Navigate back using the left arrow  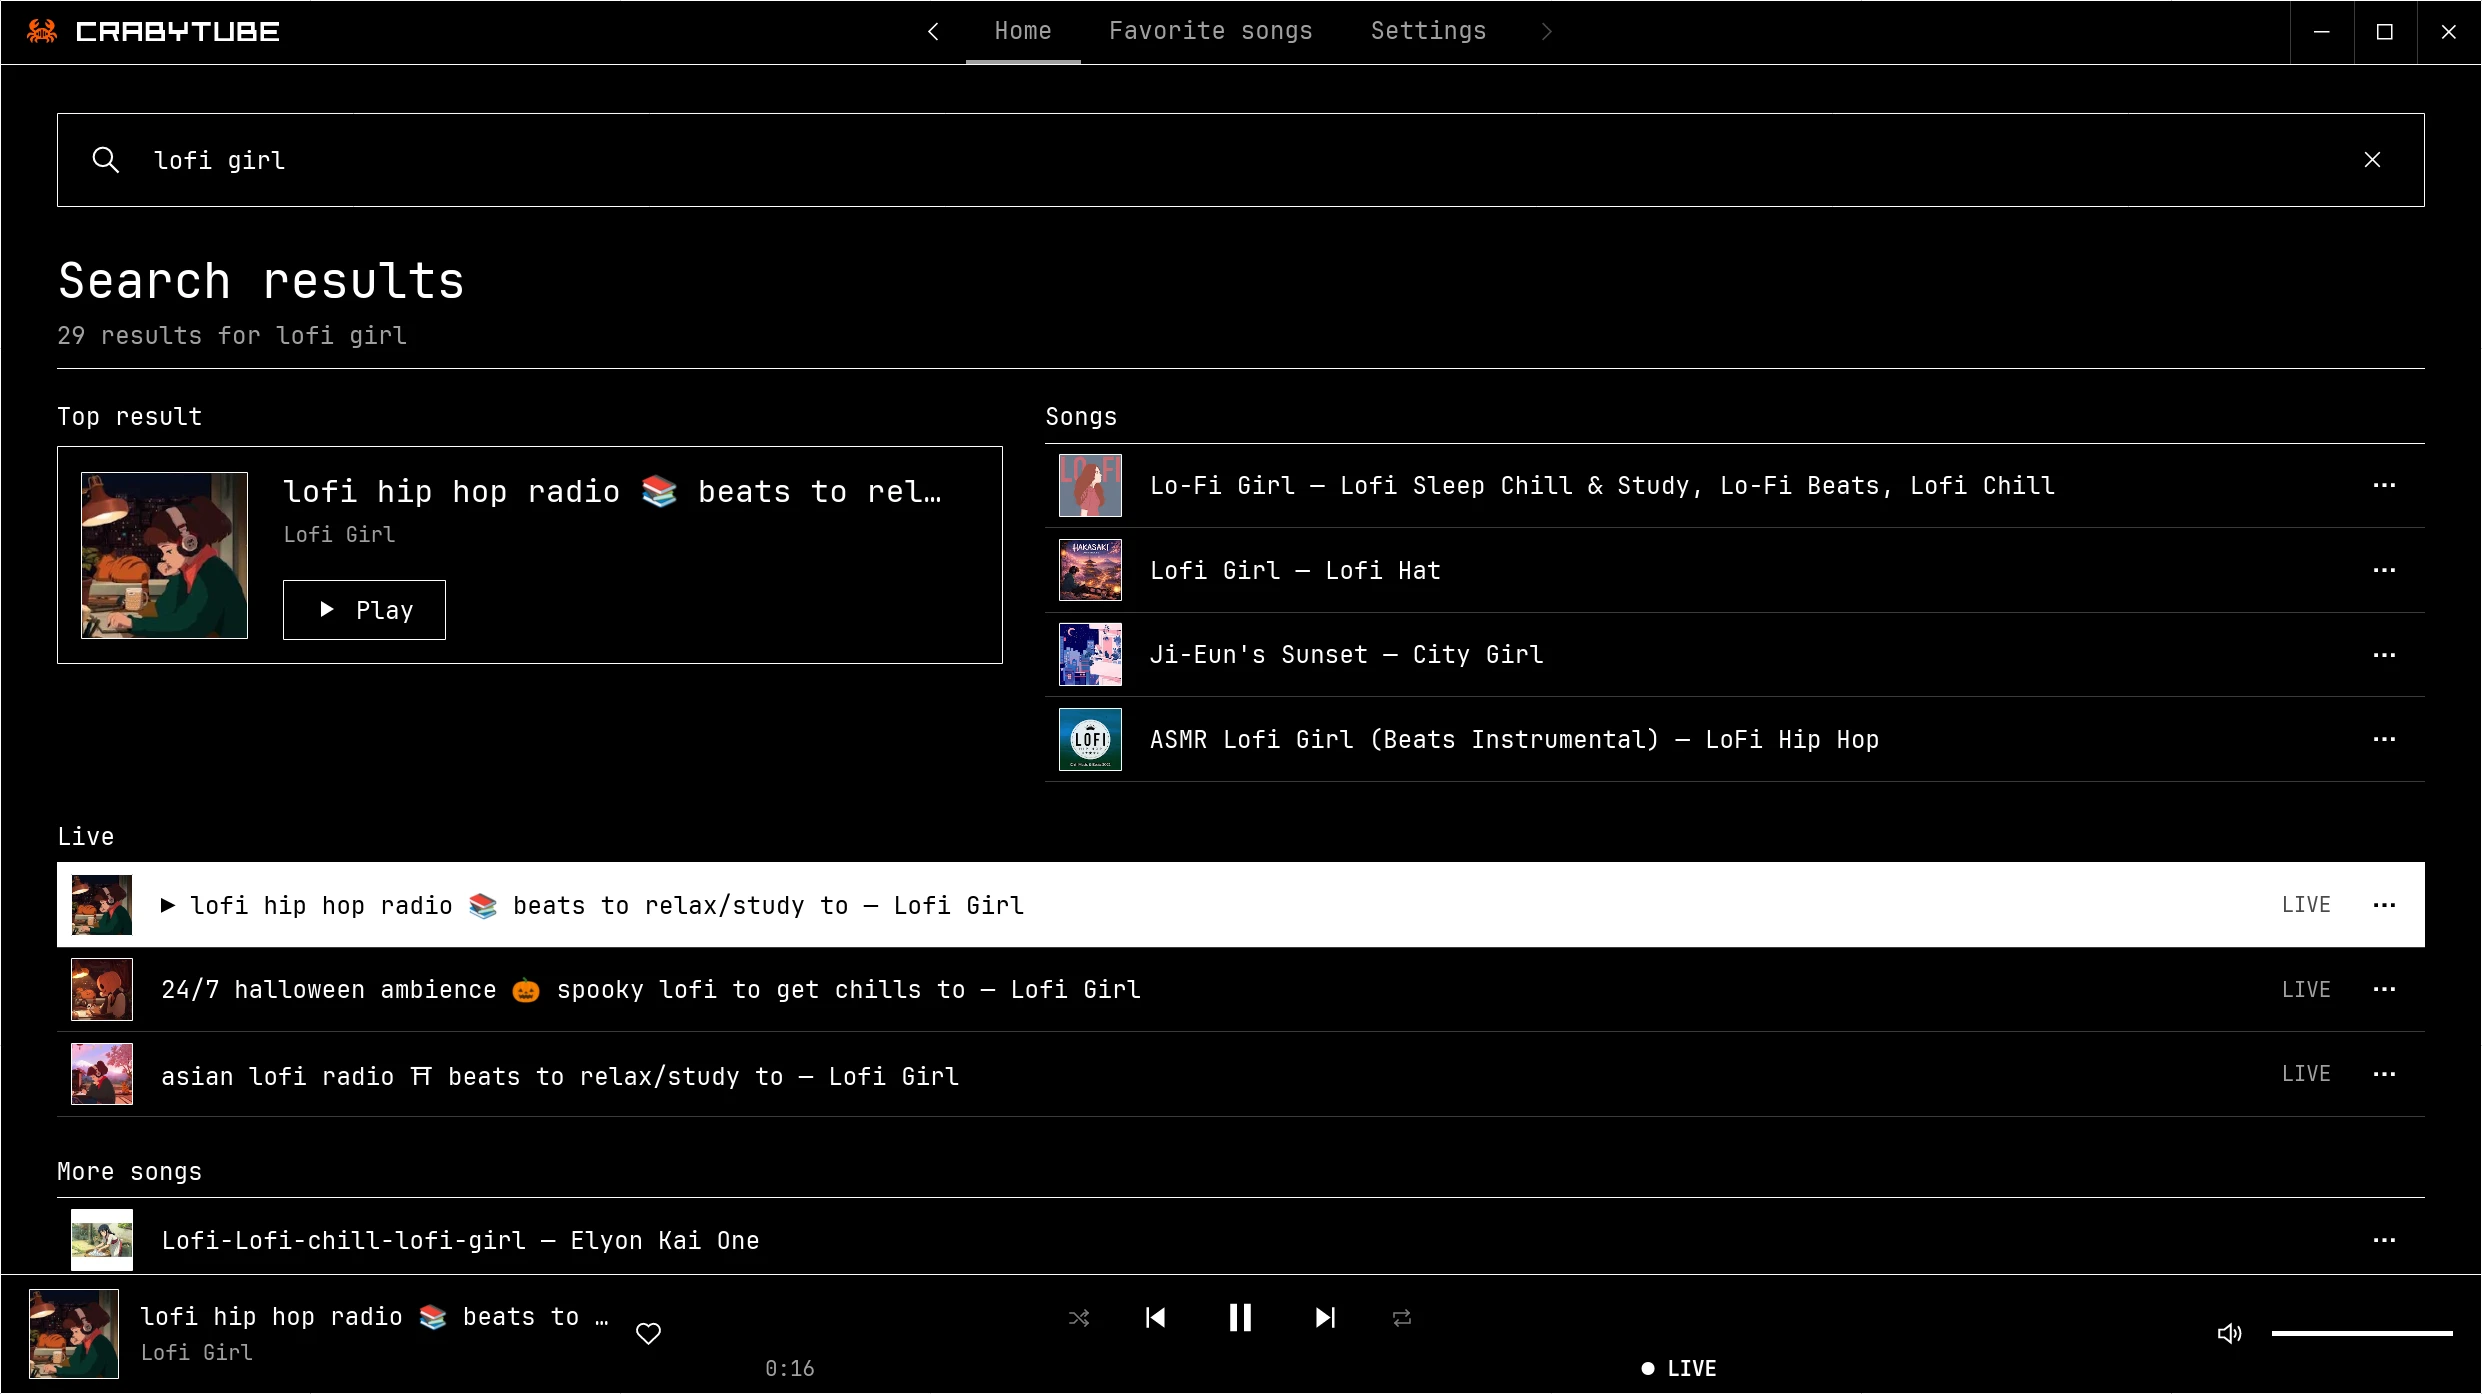coord(933,32)
